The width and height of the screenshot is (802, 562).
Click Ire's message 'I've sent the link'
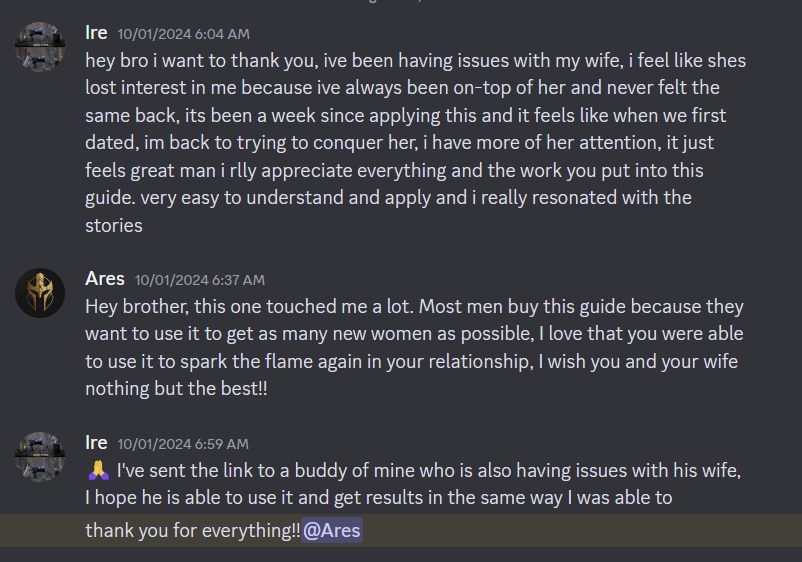(413, 484)
